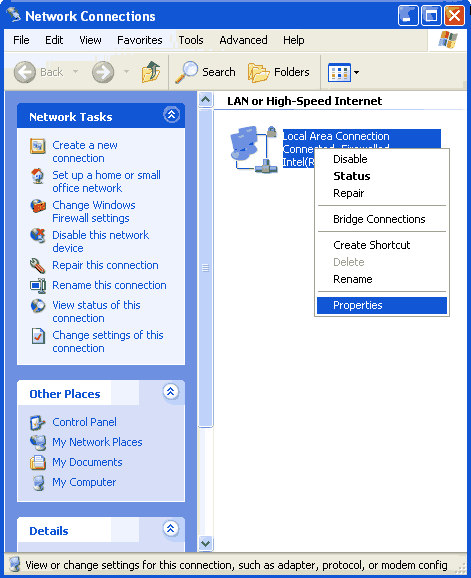471x578 pixels.
Task: Click Rename this connection link
Action: [x=109, y=285]
